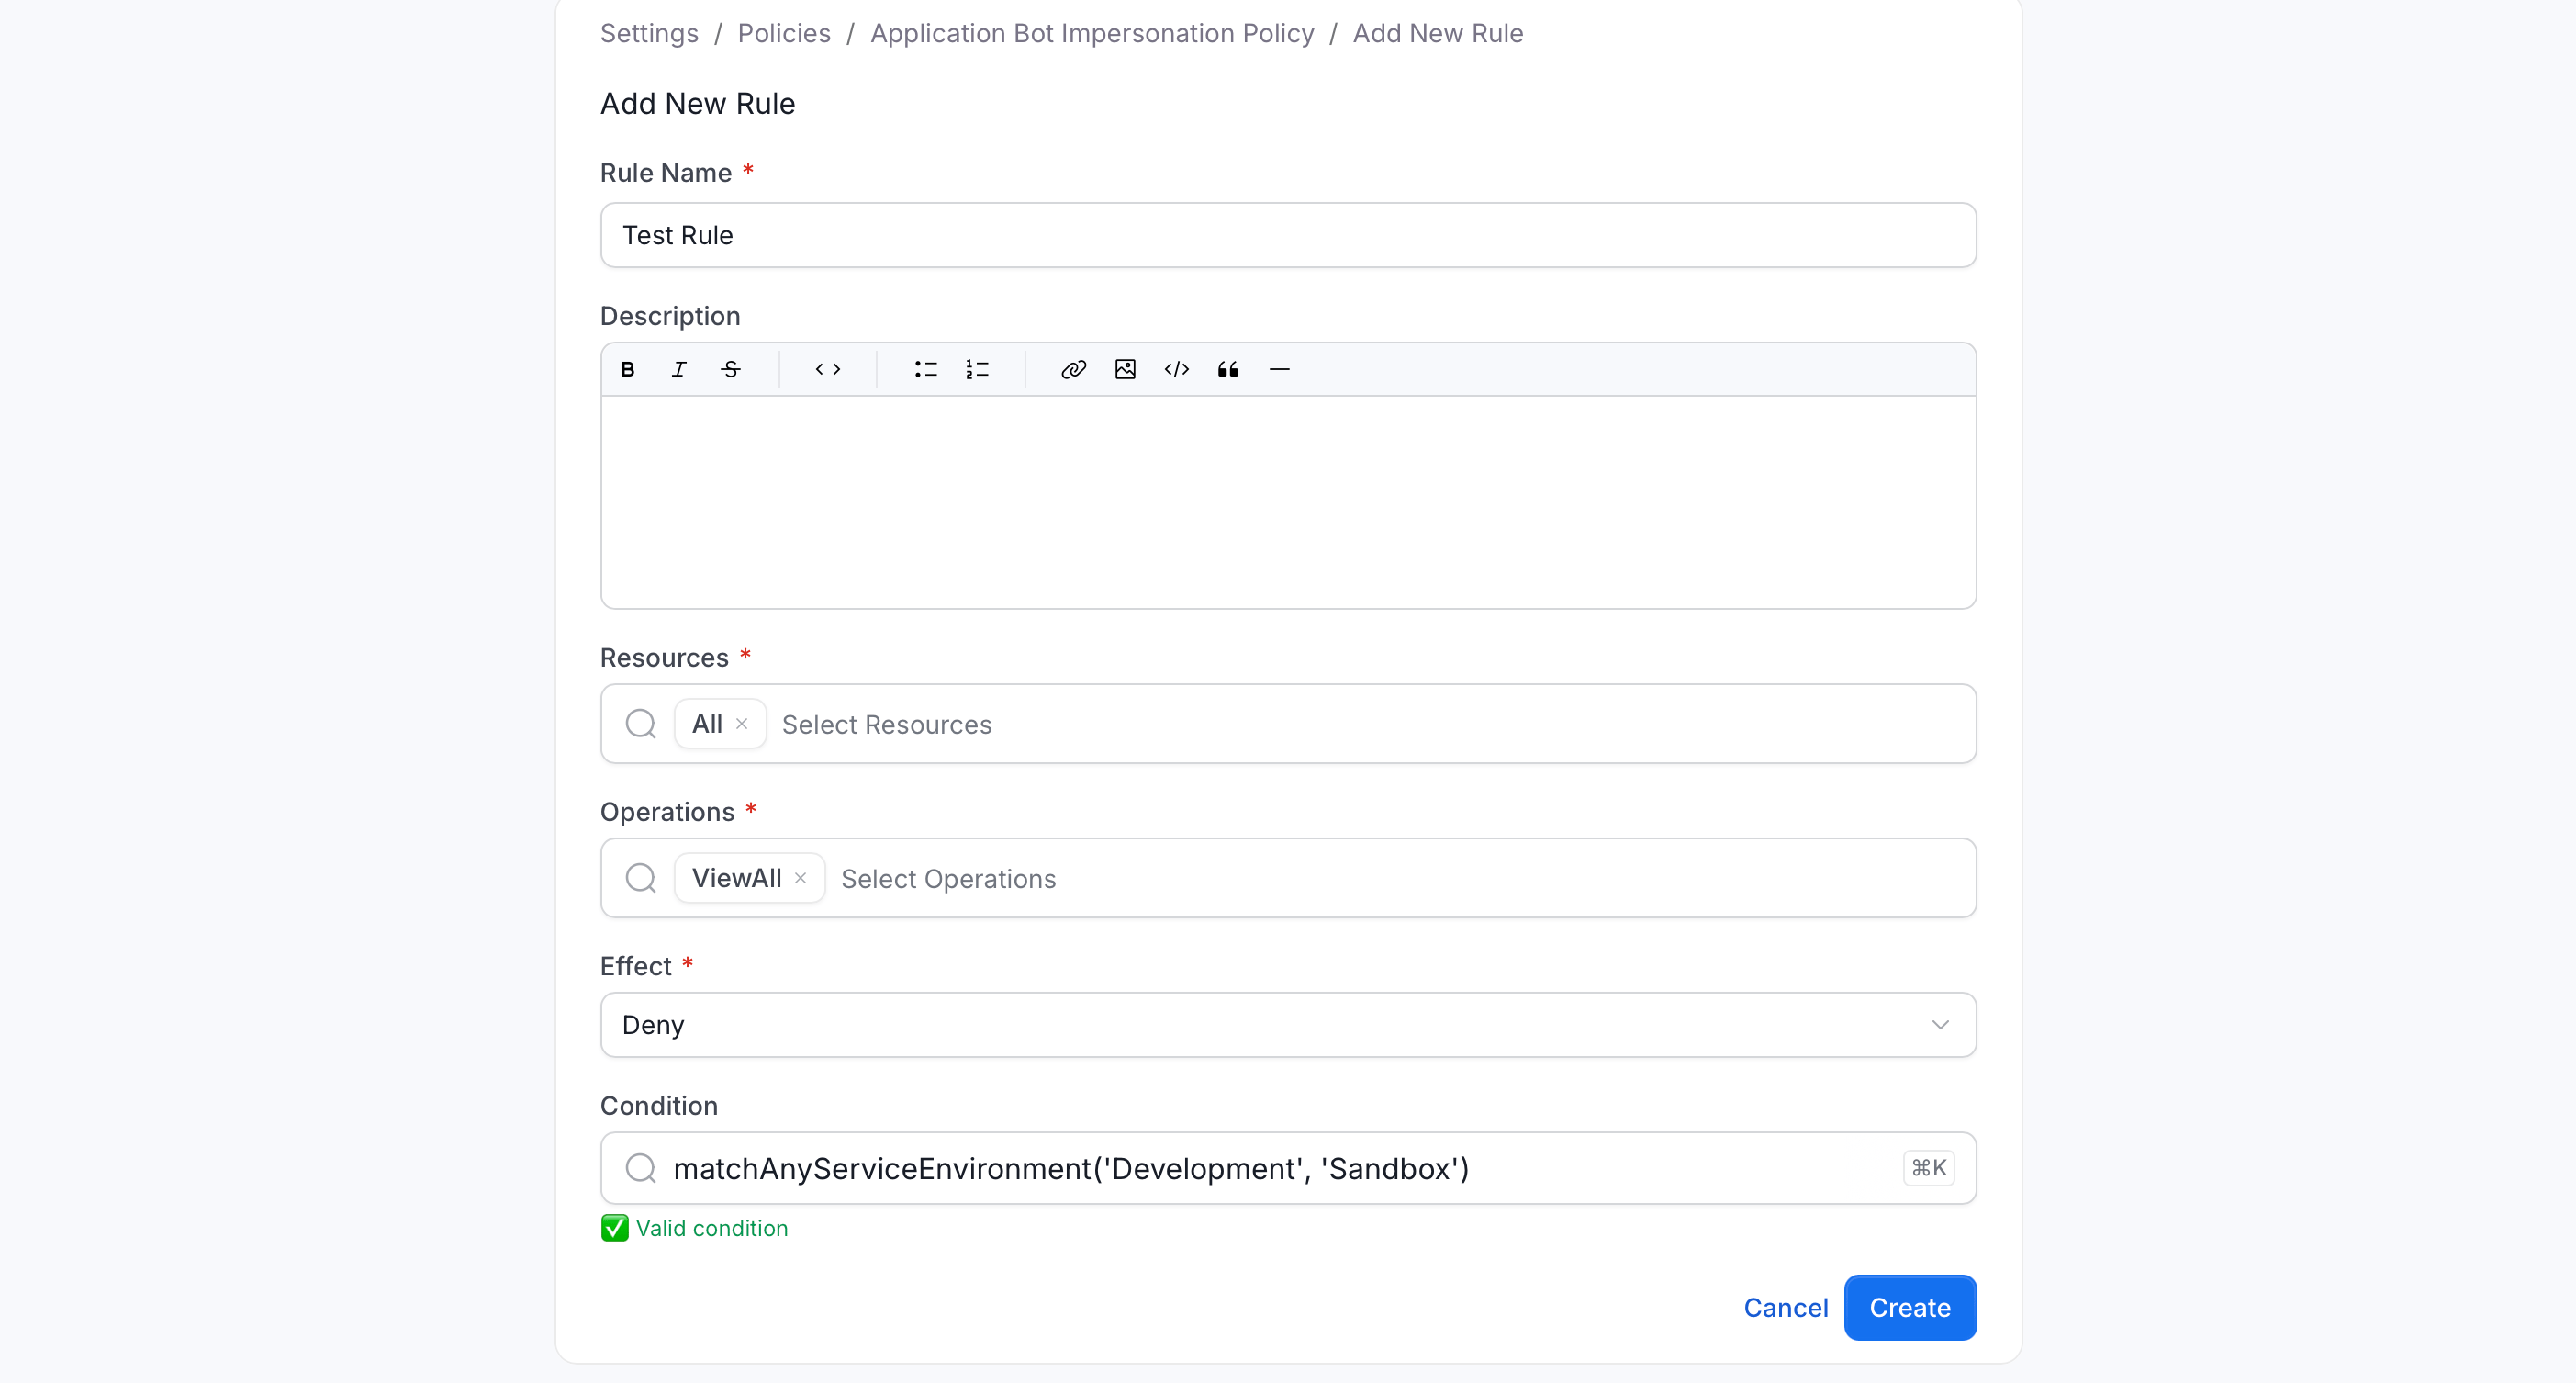Viewport: 2576px width, 1383px height.
Task: Create the new rule
Action: pyautogui.click(x=1910, y=1307)
